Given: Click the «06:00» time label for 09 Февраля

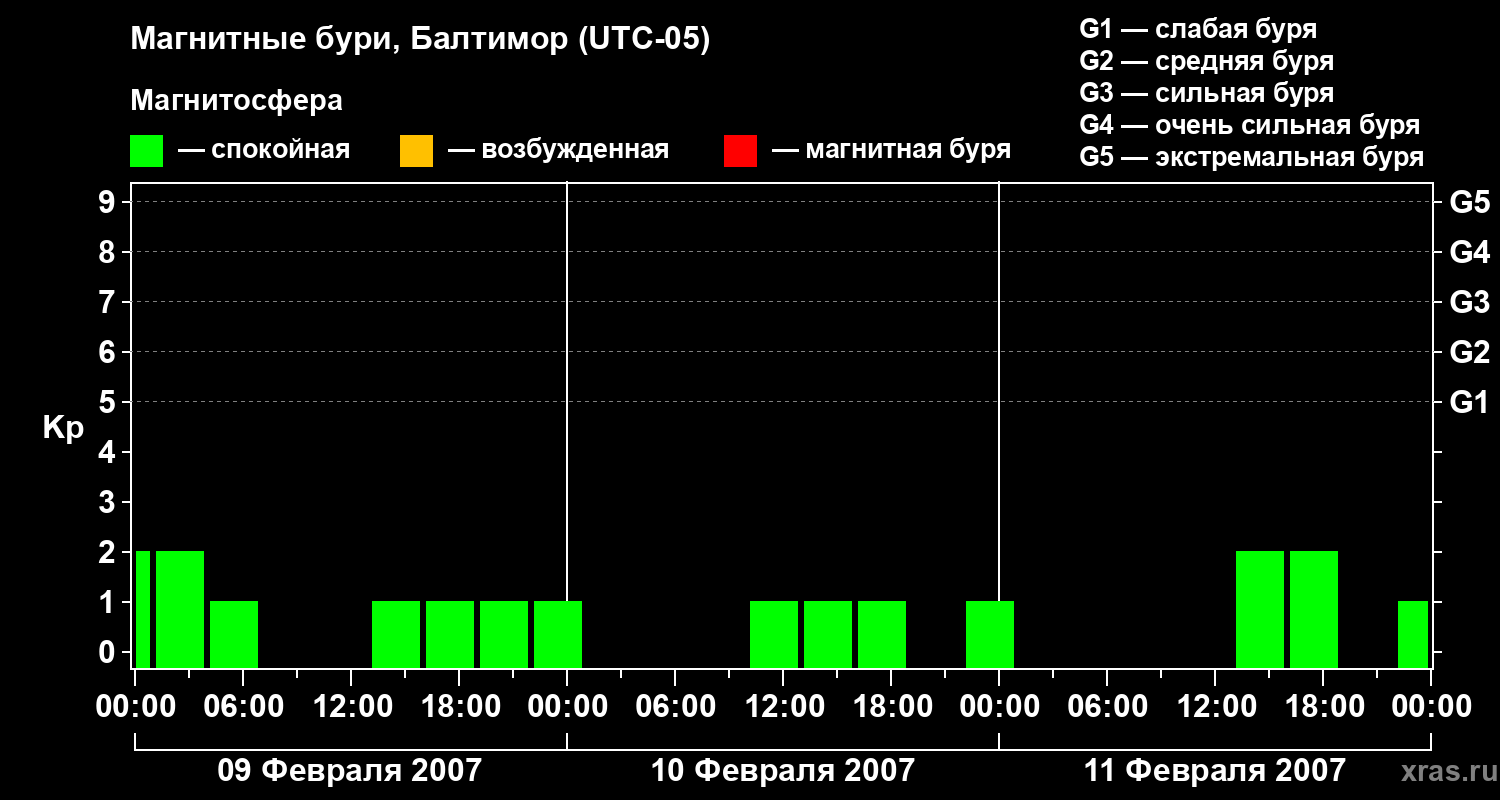Looking at the screenshot, I should click(x=243, y=707).
